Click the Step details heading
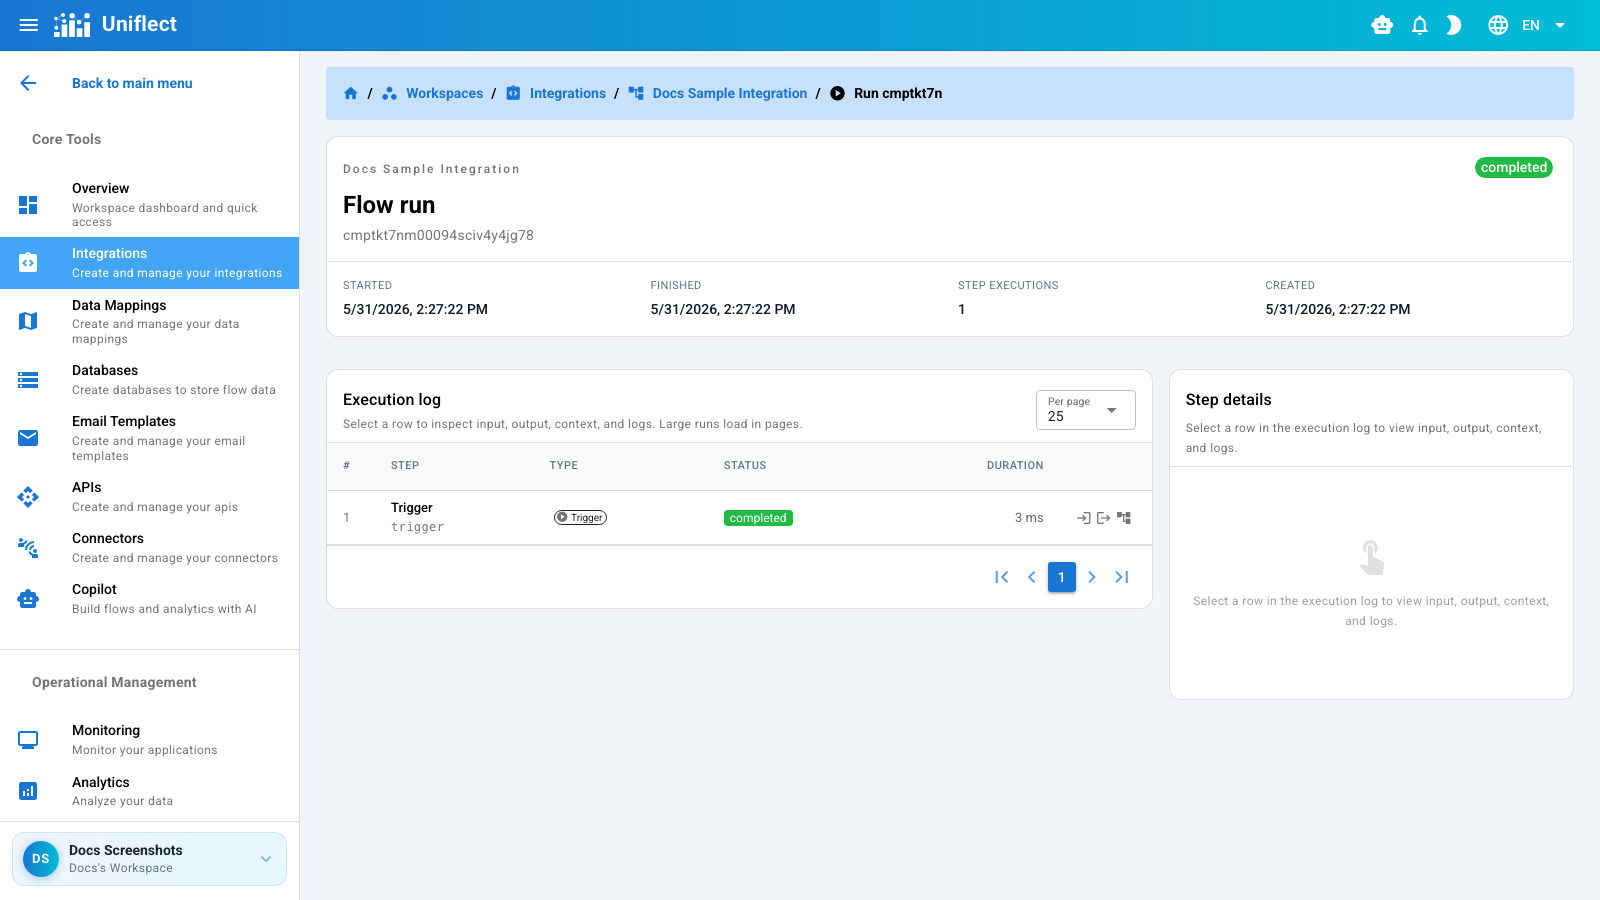The image size is (1600, 900). [1228, 400]
